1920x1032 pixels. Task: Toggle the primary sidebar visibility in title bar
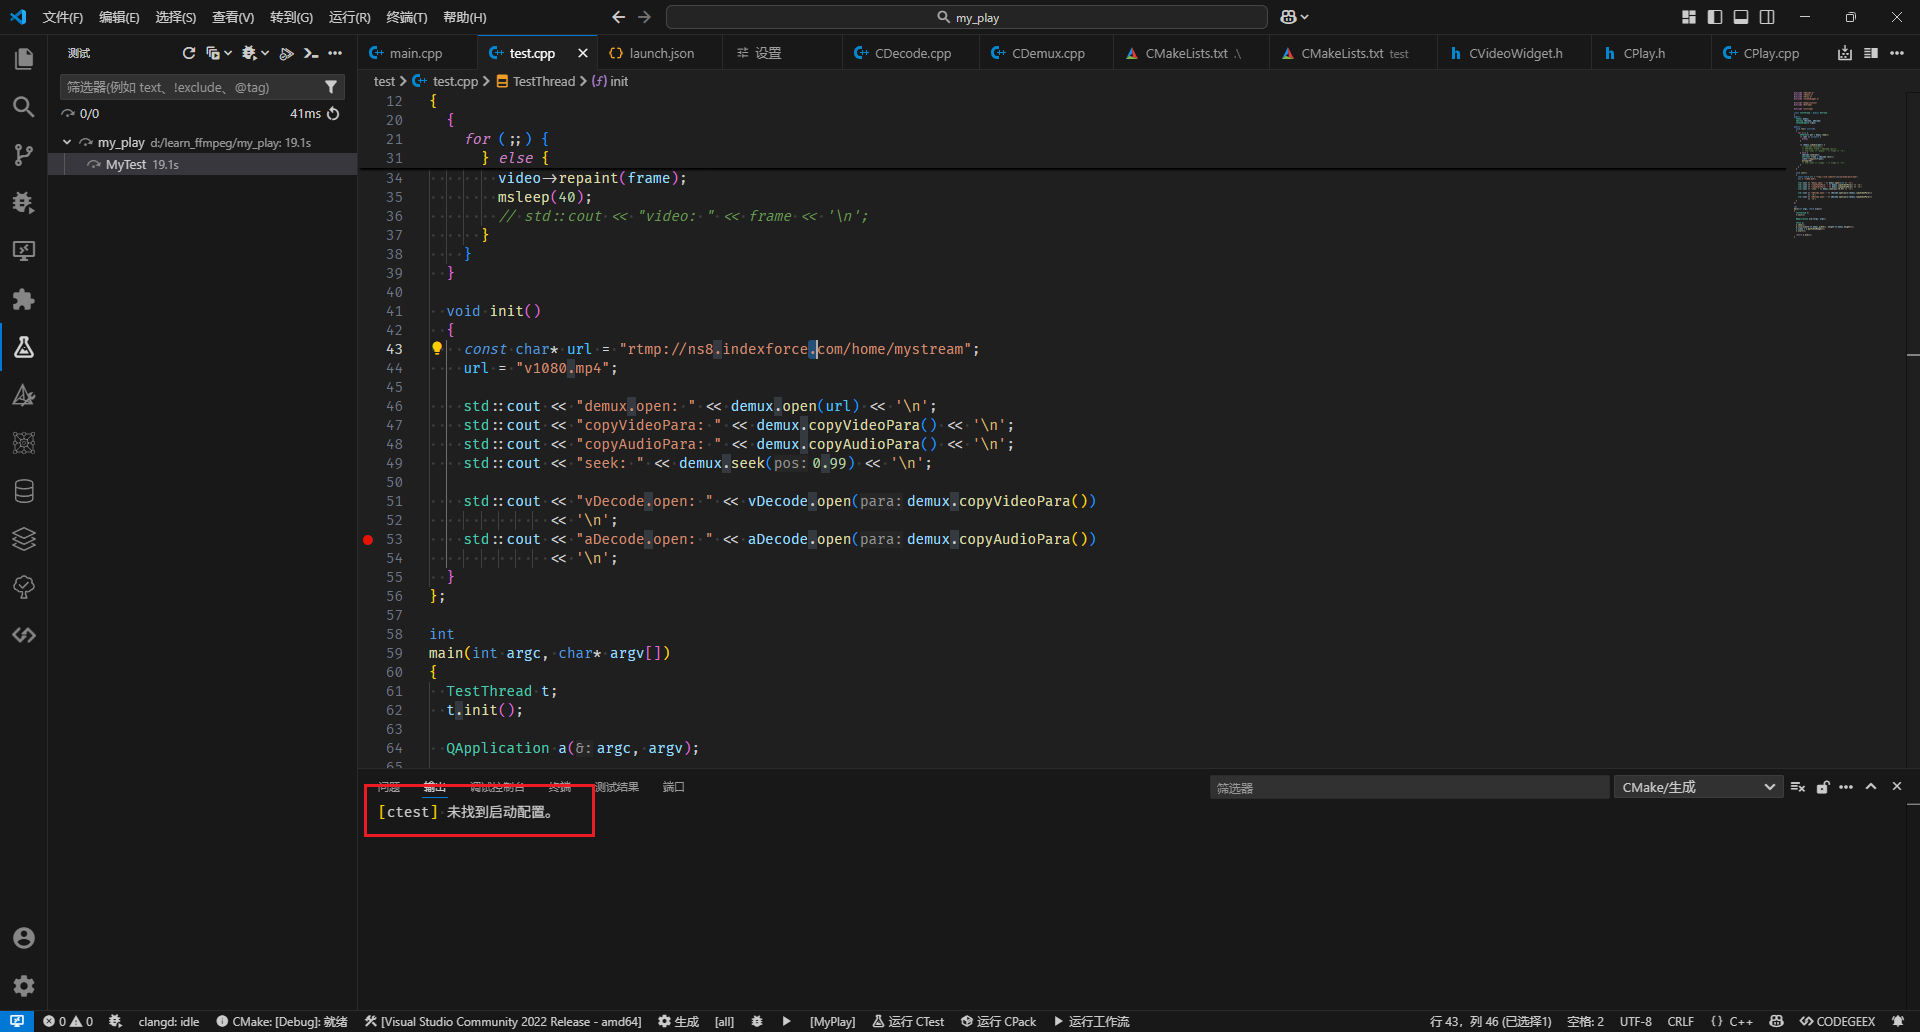coord(1715,17)
